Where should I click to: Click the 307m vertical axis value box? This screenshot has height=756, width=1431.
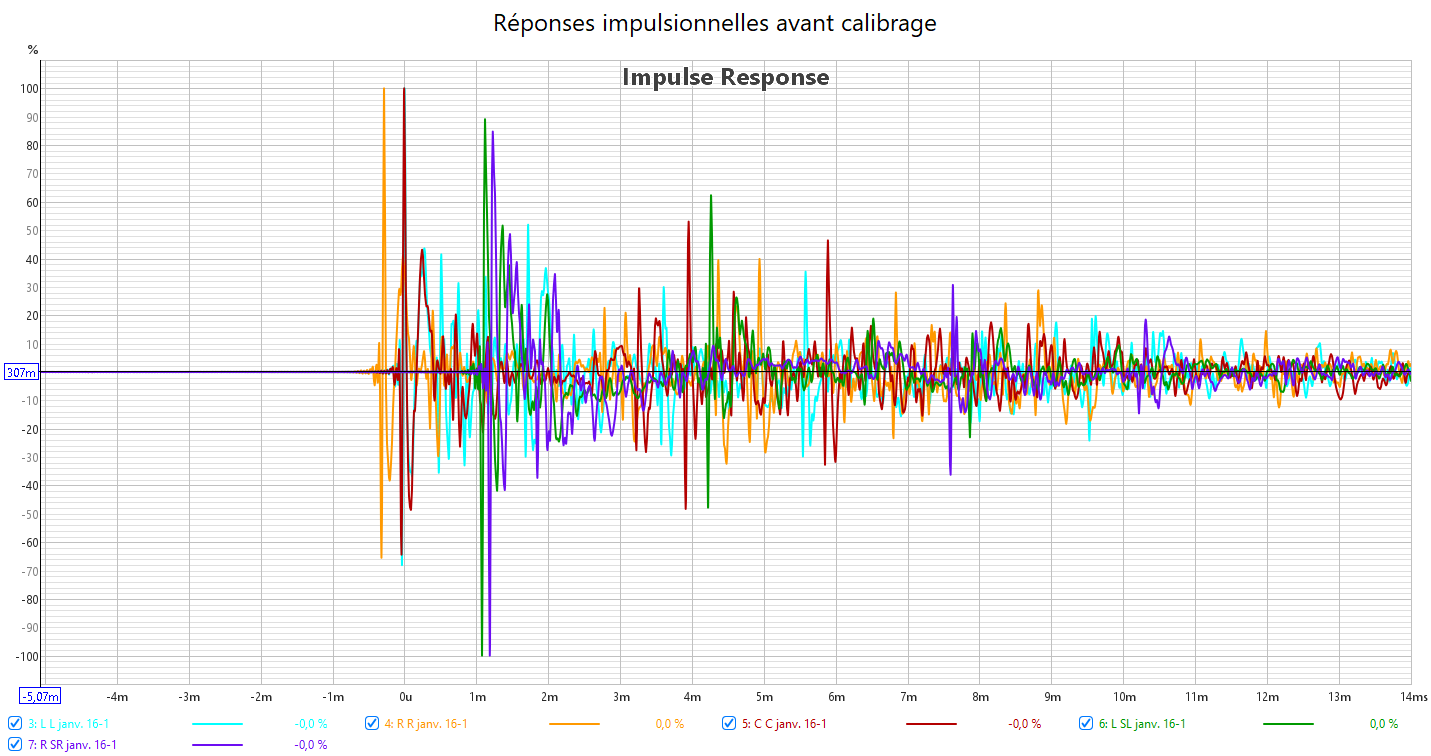pyautogui.click(x=21, y=372)
